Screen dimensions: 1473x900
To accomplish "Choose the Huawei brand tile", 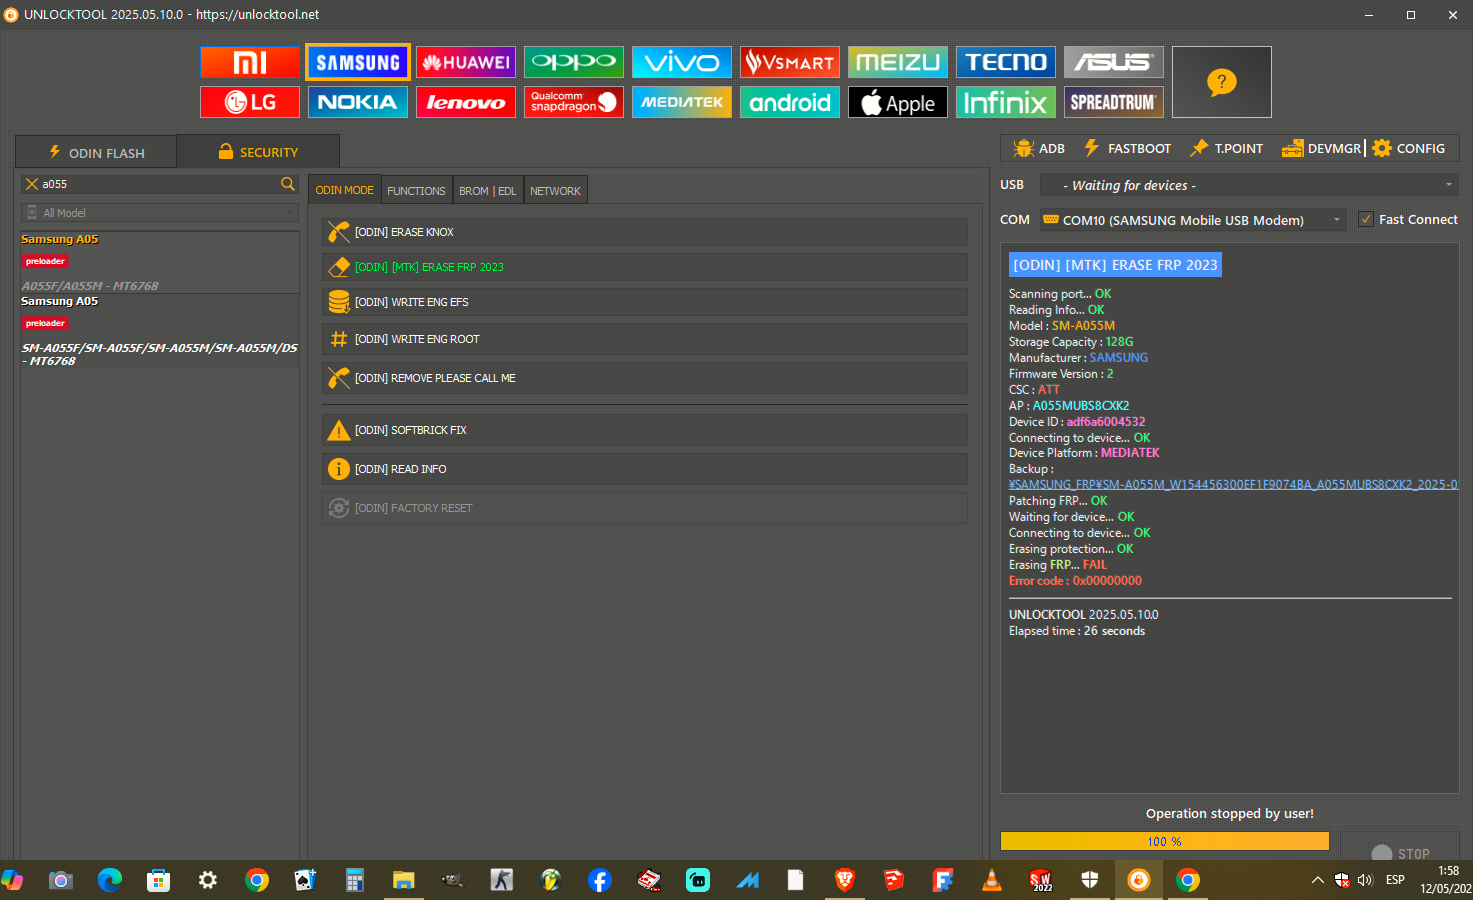I will pyautogui.click(x=466, y=62).
